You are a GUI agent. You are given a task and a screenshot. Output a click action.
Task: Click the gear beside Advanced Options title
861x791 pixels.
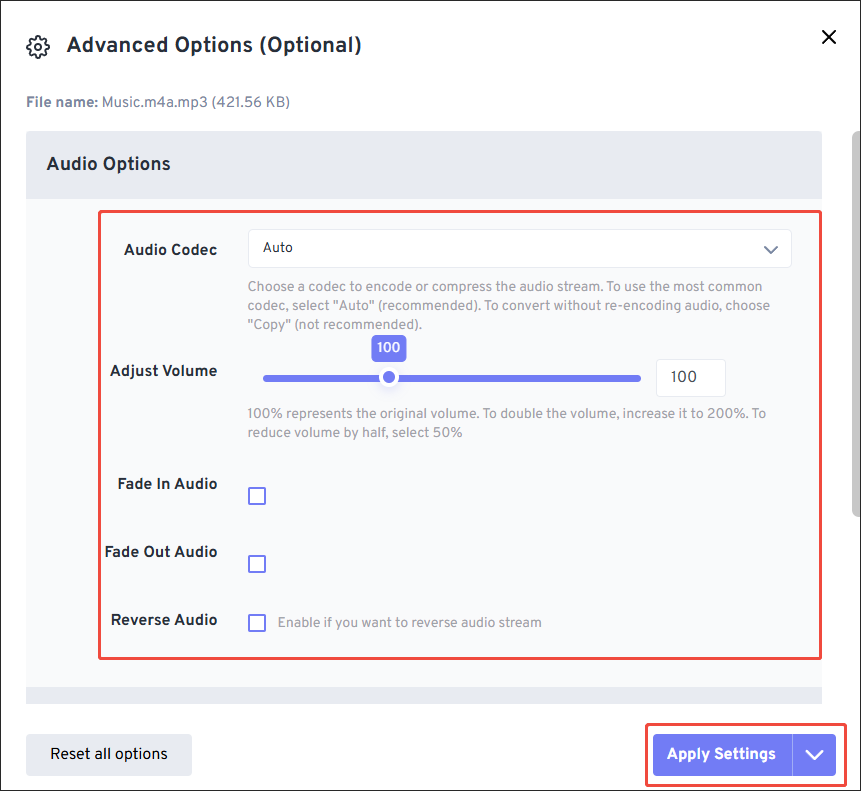[37, 46]
